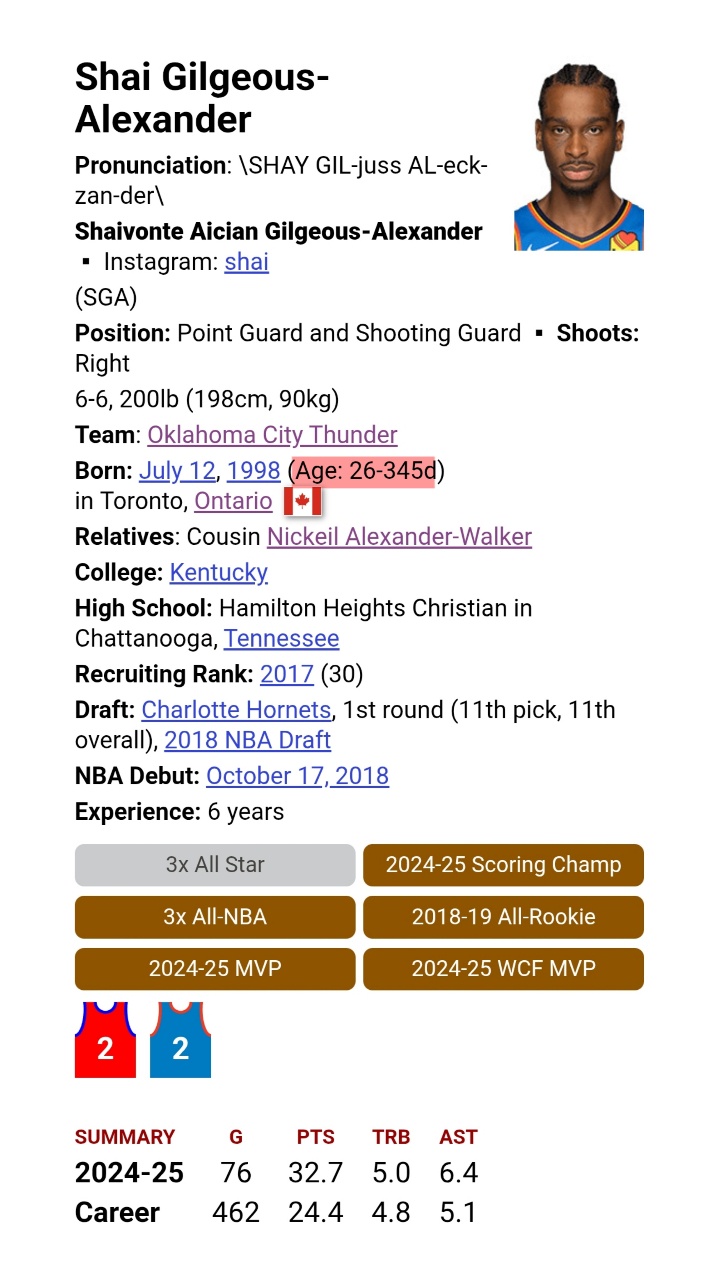
Task: Open the 2018 NBA Draft link
Action: [247, 740]
